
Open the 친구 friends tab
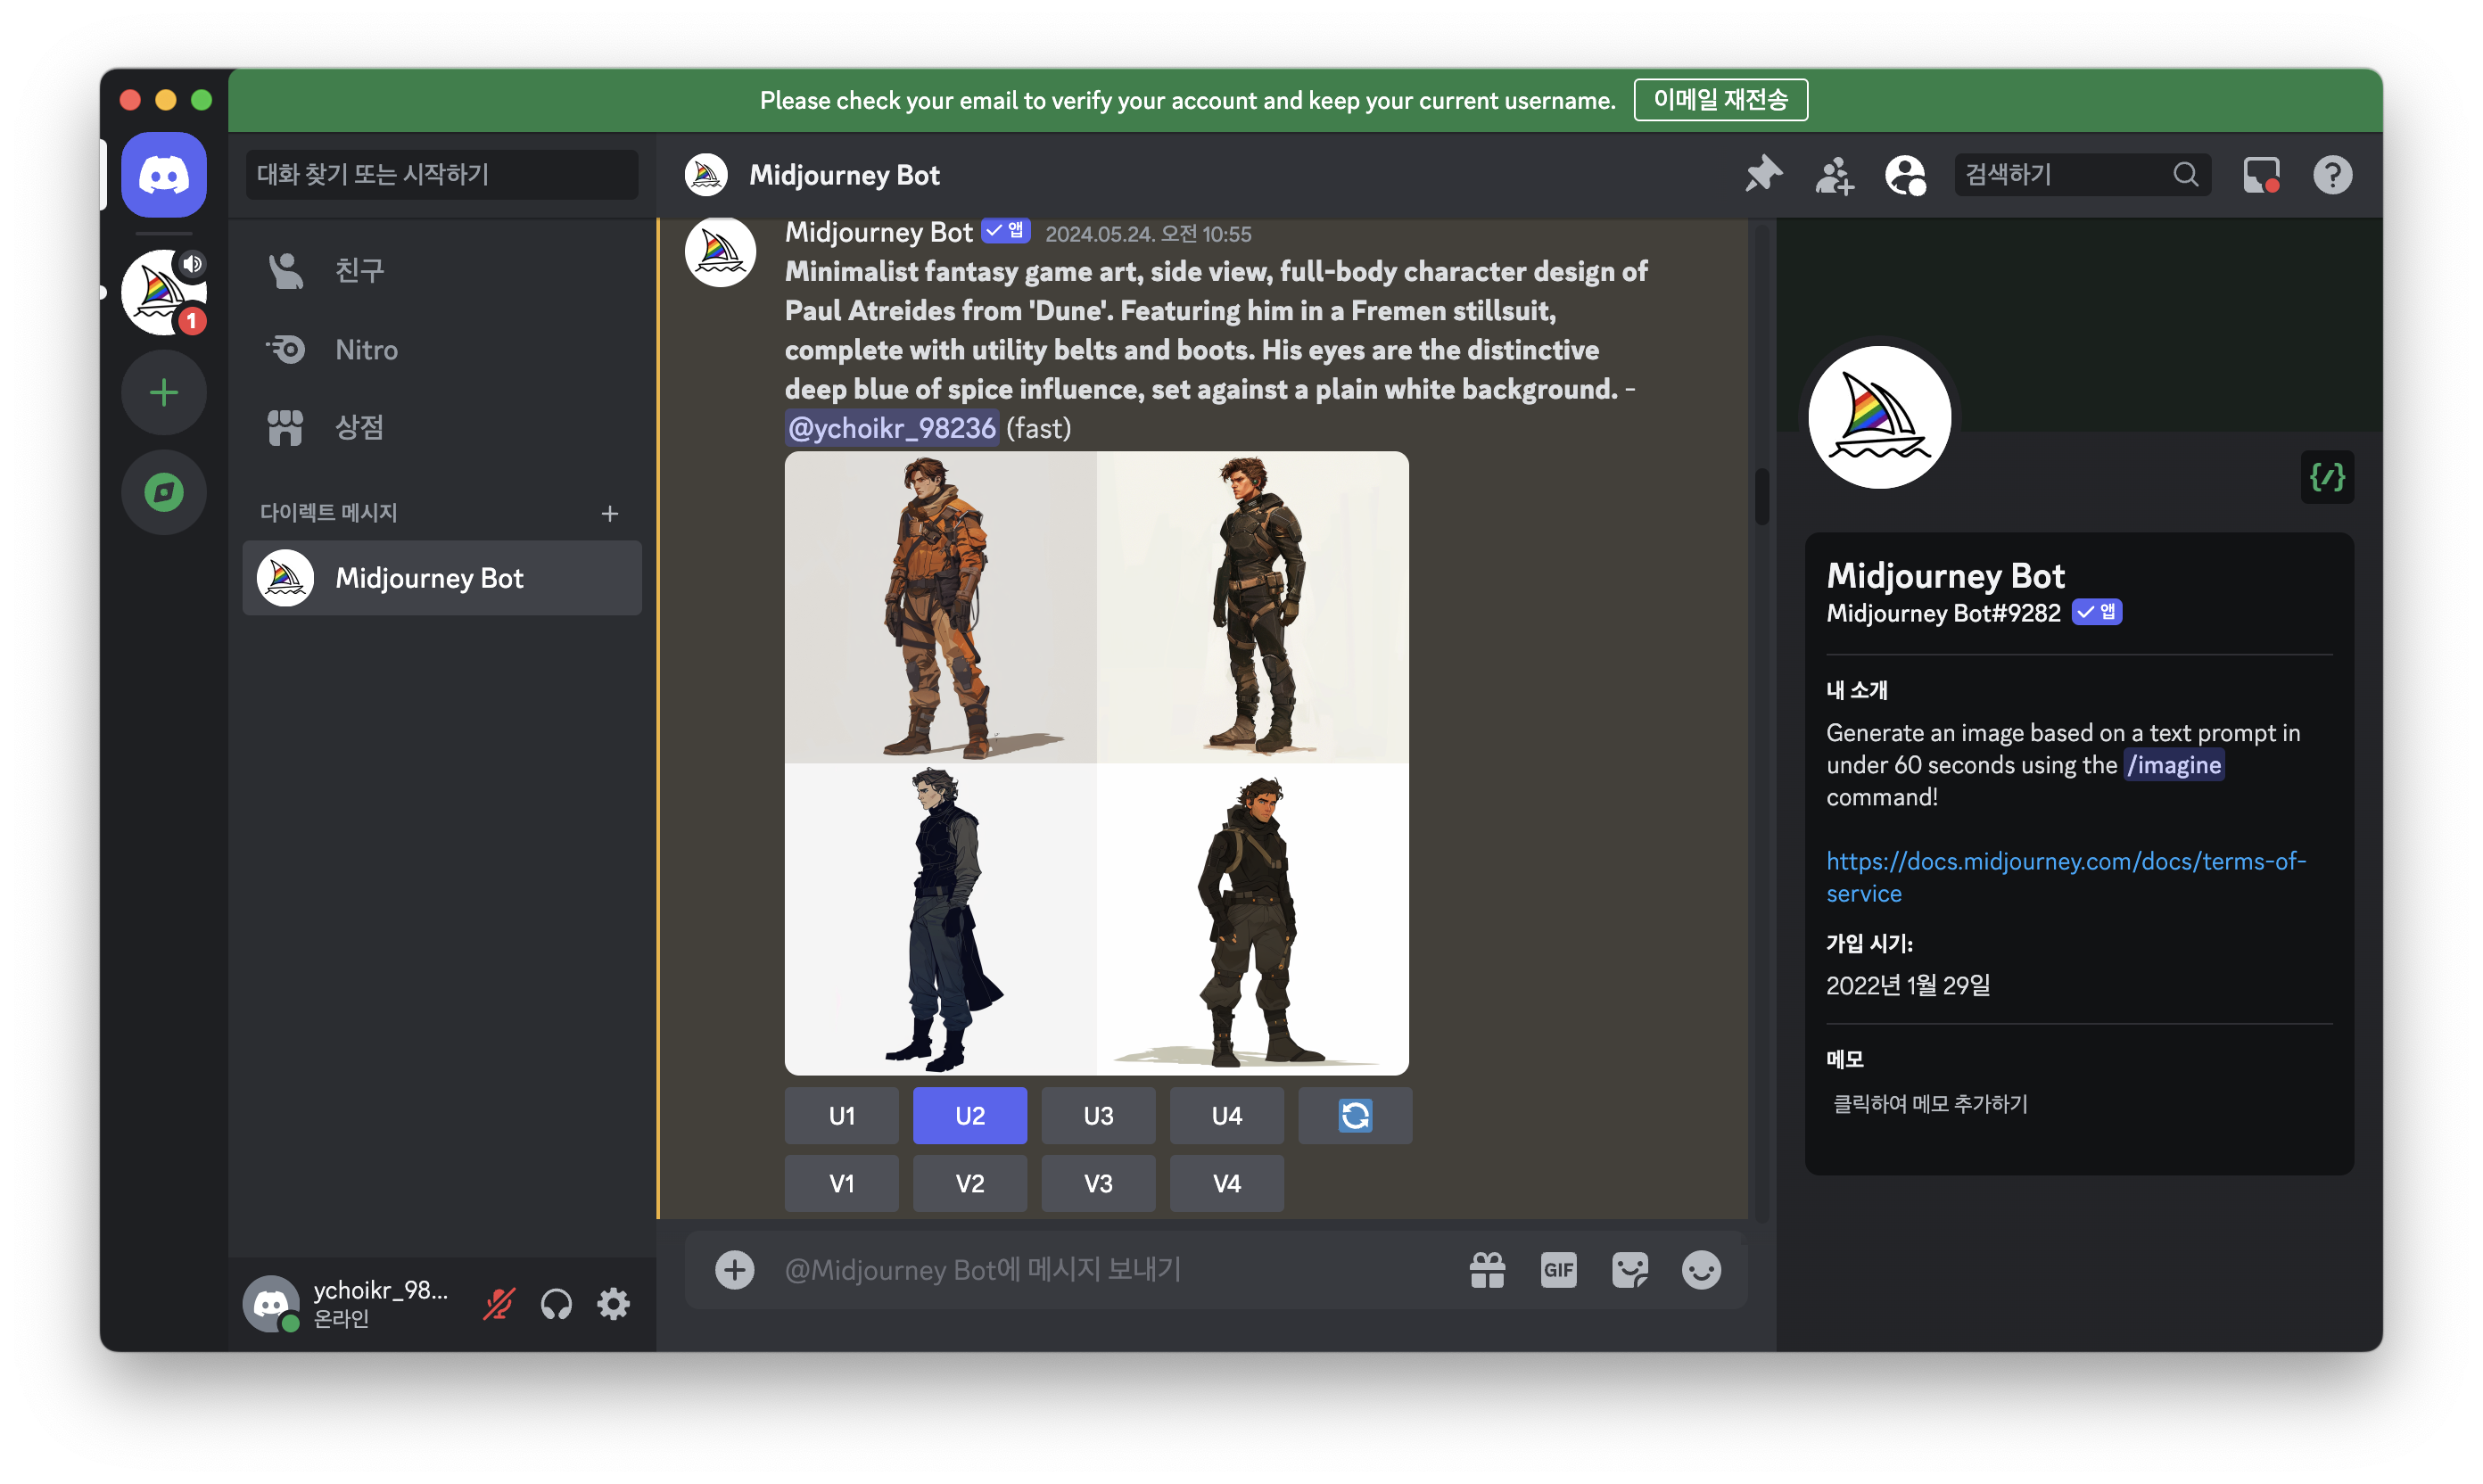point(358,270)
